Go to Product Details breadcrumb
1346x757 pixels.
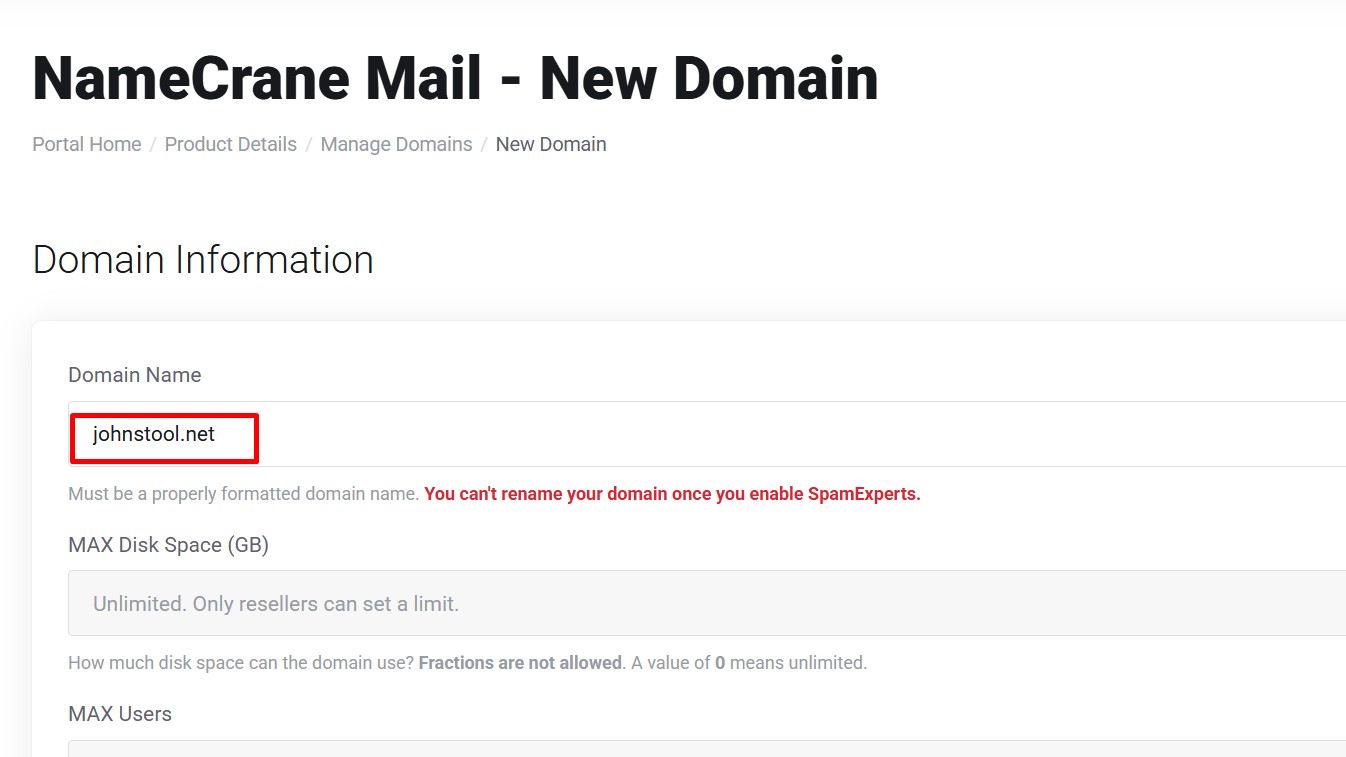pos(231,144)
